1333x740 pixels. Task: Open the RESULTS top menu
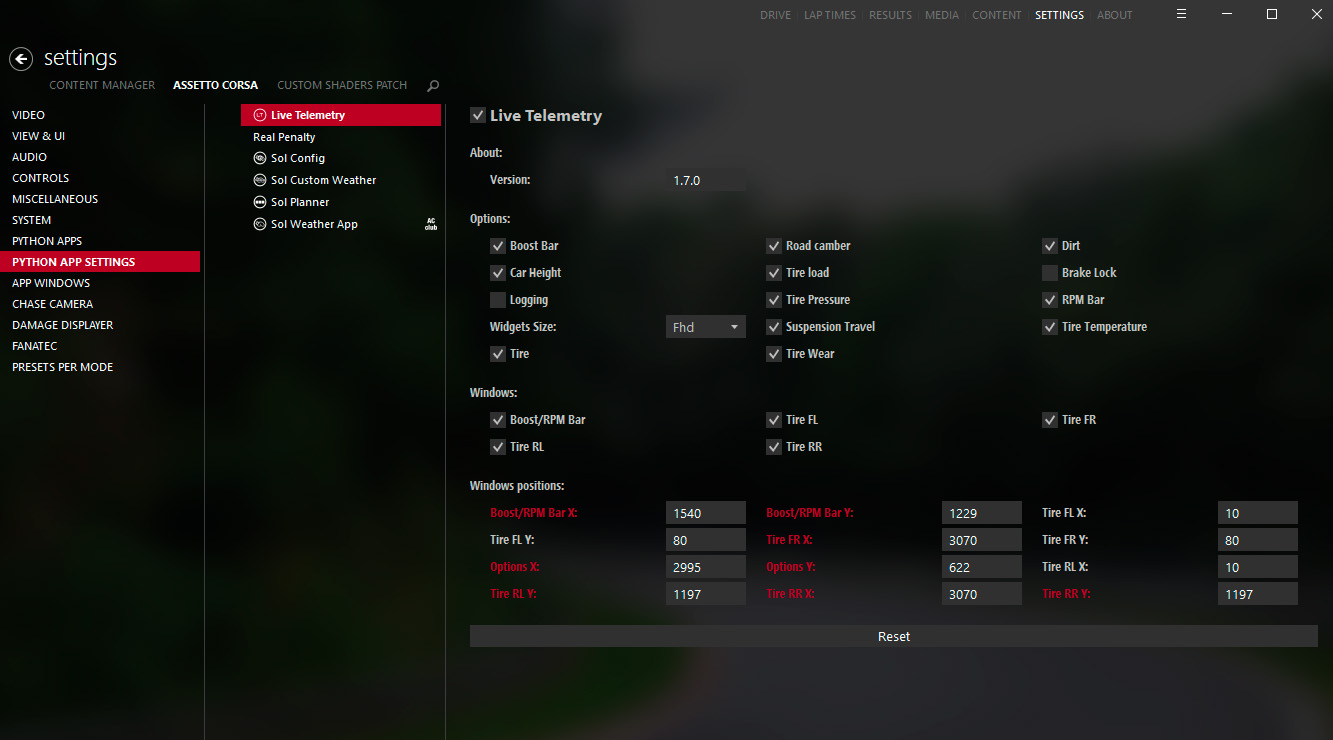click(x=890, y=15)
